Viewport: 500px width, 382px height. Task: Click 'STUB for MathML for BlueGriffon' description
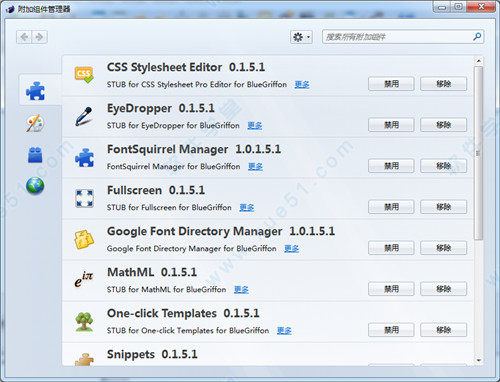click(x=166, y=290)
